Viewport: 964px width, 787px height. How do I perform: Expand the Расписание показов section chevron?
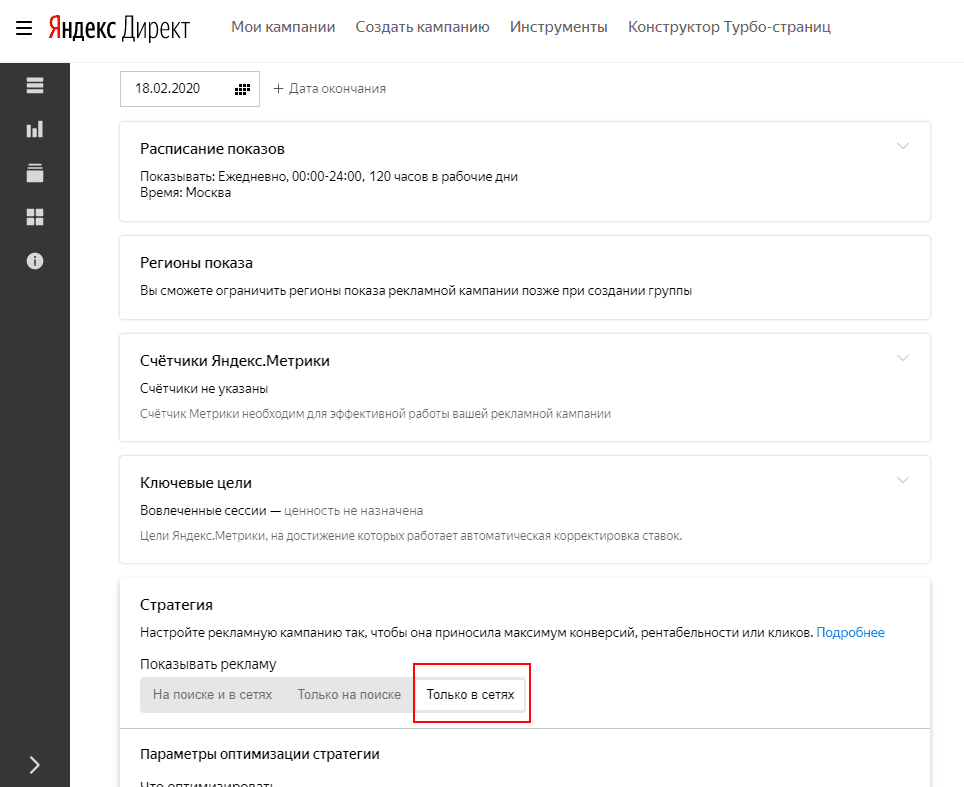pos(903,146)
